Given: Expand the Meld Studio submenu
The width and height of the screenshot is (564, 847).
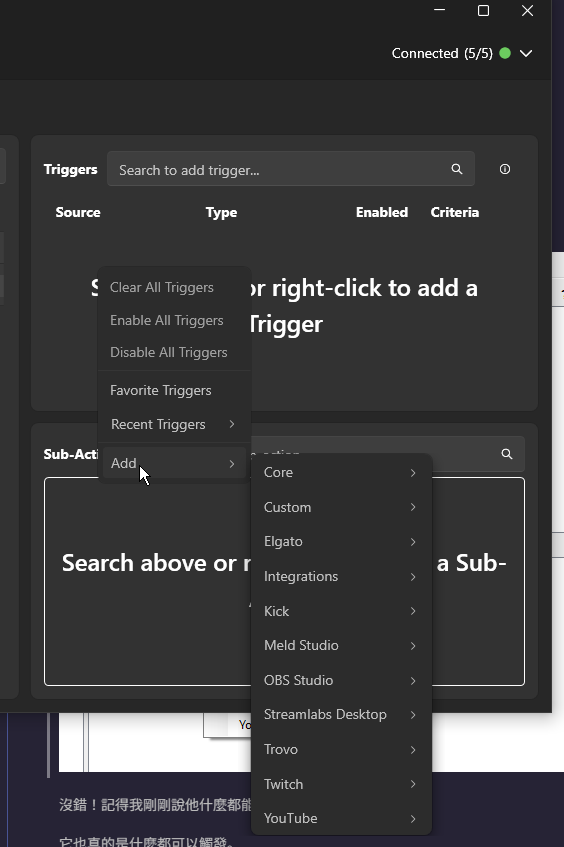Looking at the screenshot, I should coord(341,645).
